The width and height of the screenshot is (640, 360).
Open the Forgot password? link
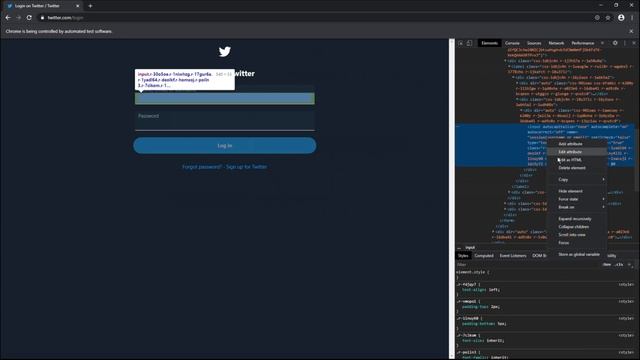pyautogui.click(x=202, y=167)
